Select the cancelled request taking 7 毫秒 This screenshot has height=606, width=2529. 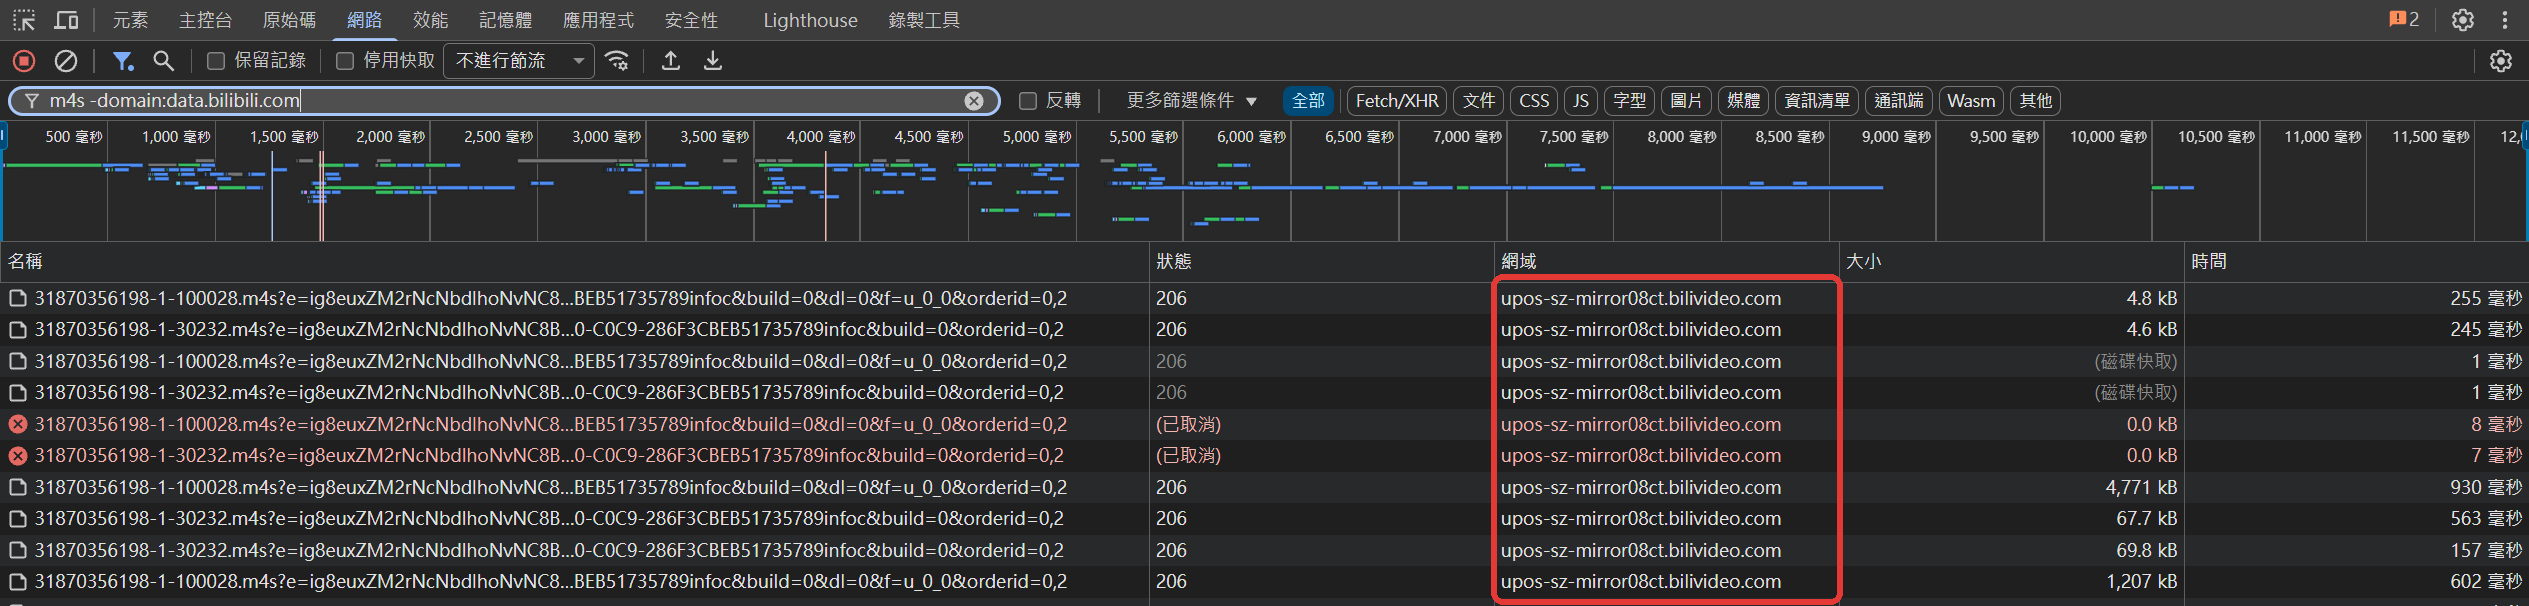pyautogui.click(x=1264, y=456)
